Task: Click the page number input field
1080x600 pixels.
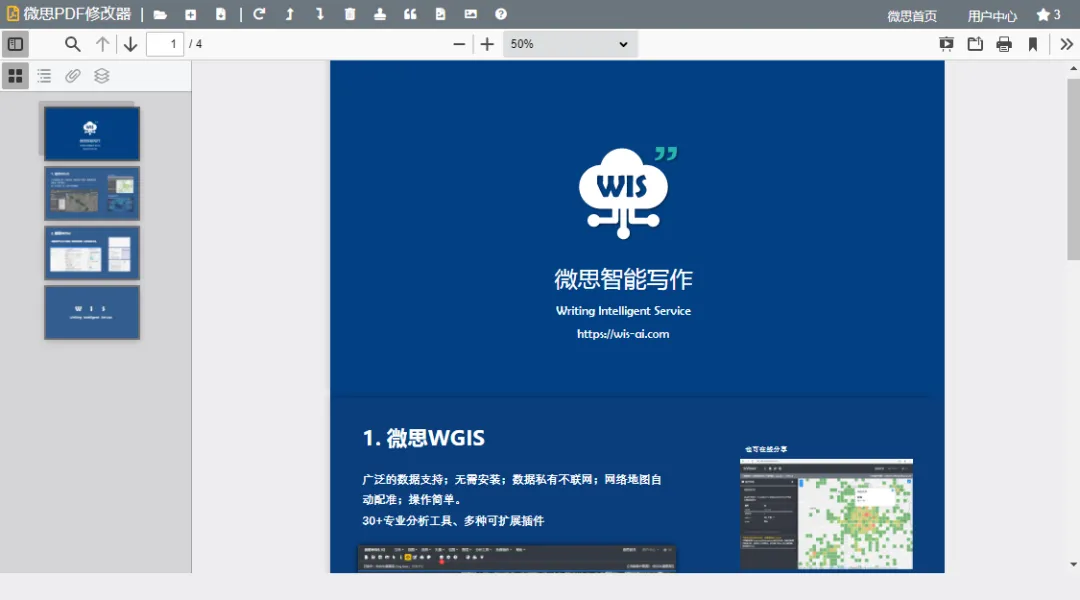Action: coord(165,44)
